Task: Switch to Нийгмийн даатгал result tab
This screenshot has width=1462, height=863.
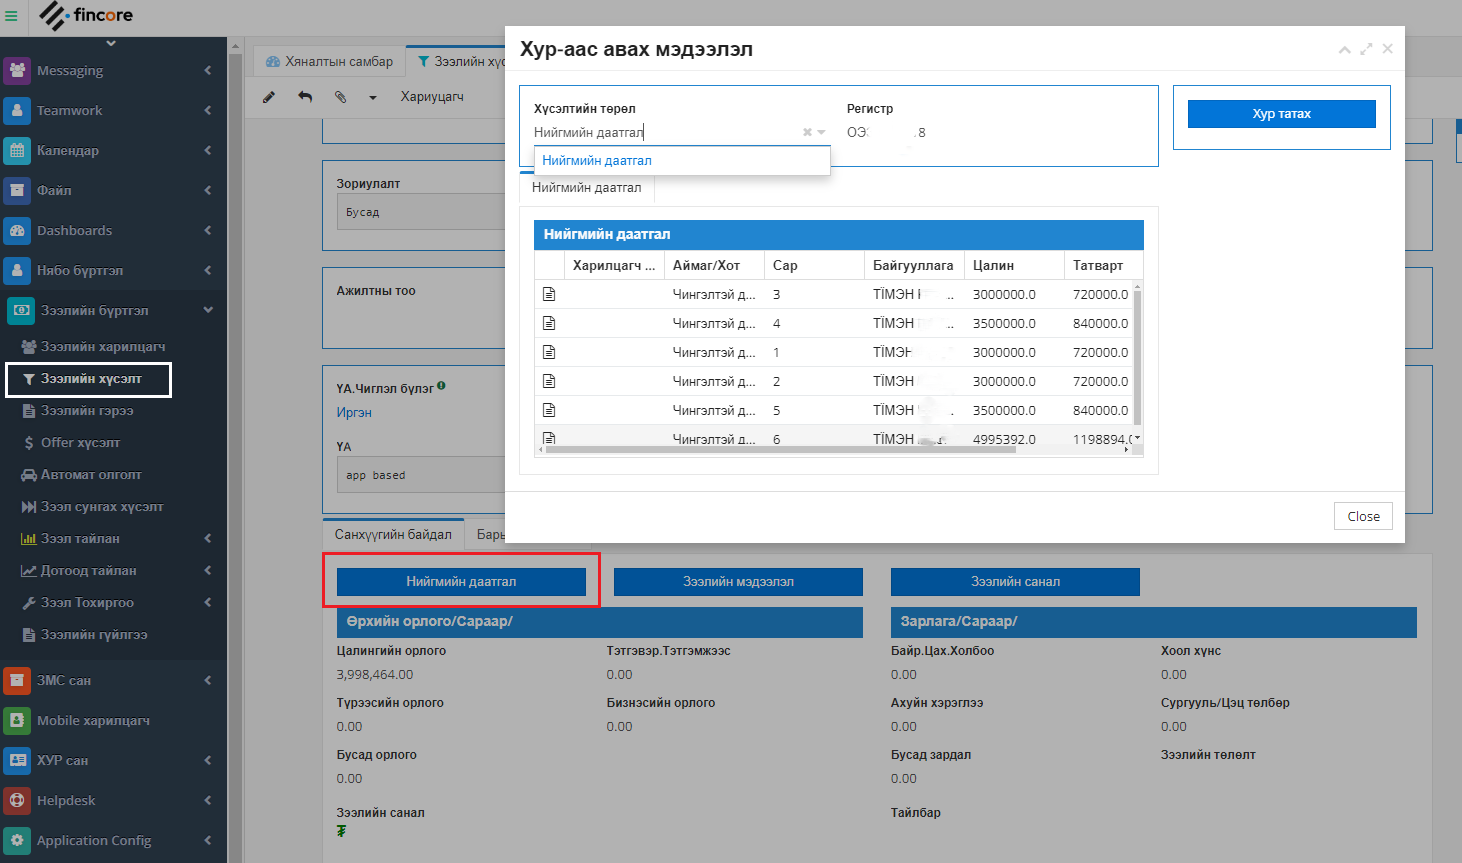Action: pyautogui.click(x=587, y=187)
